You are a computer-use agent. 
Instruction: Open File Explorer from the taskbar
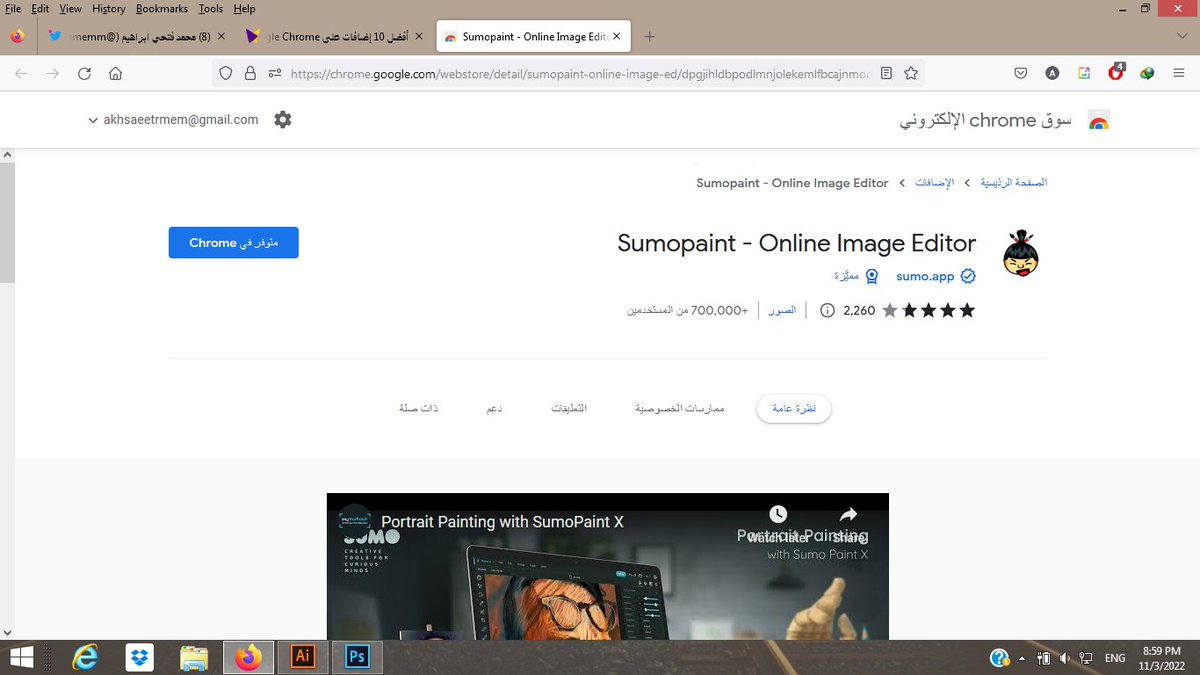194,657
